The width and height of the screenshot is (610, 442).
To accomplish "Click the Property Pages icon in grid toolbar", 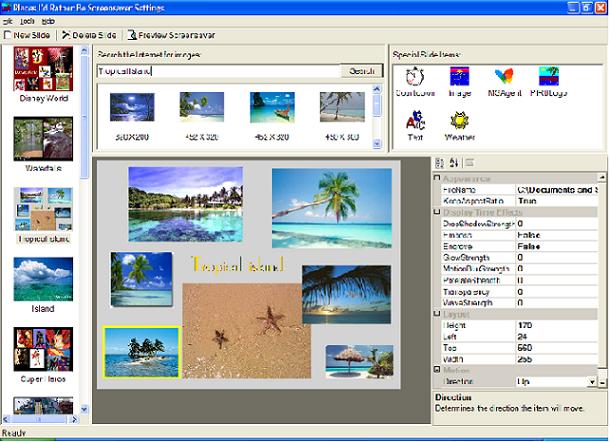I will point(470,163).
